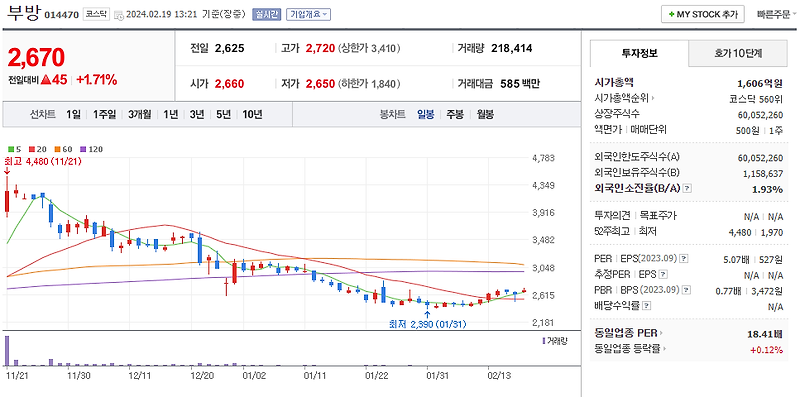Click the 거래대금 value 585 백만
This screenshot has width=800, height=397.
point(520,84)
